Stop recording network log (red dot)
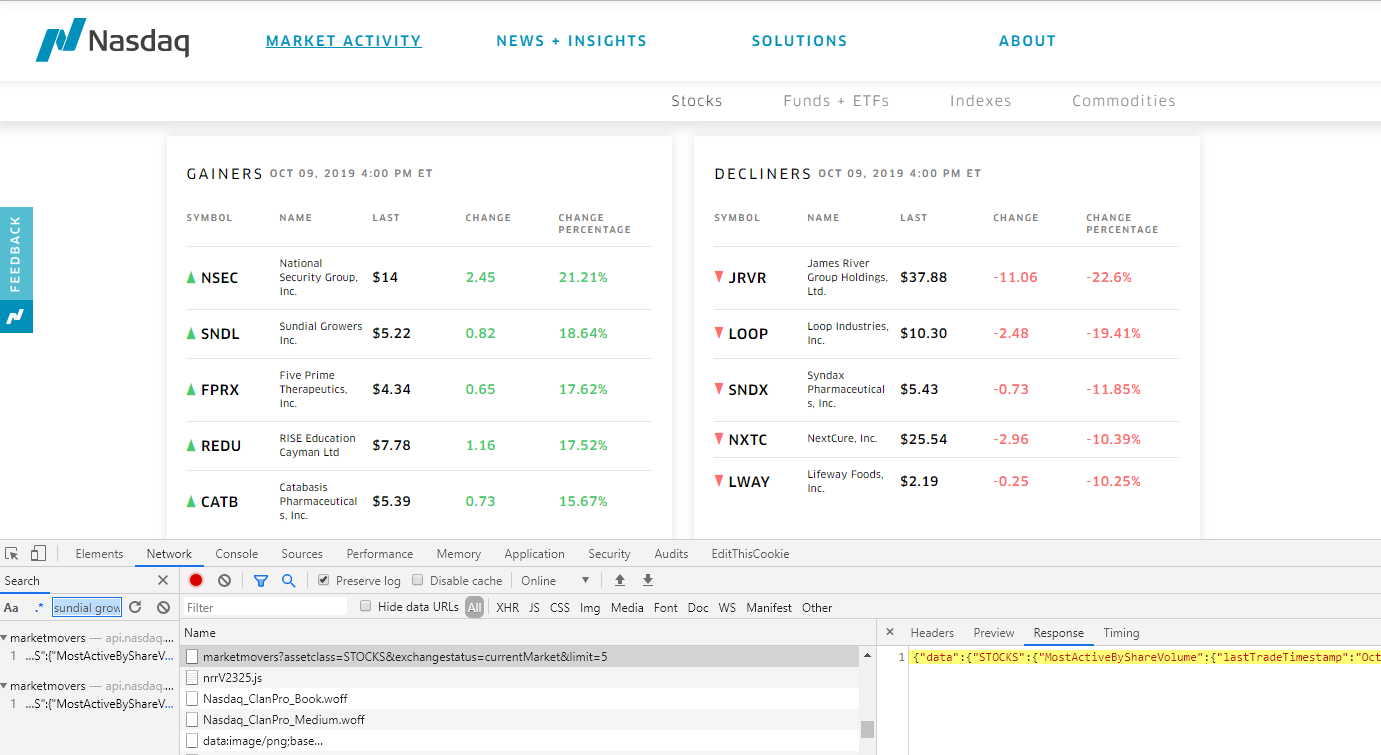1381x755 pixels. (x=196, y=580)
